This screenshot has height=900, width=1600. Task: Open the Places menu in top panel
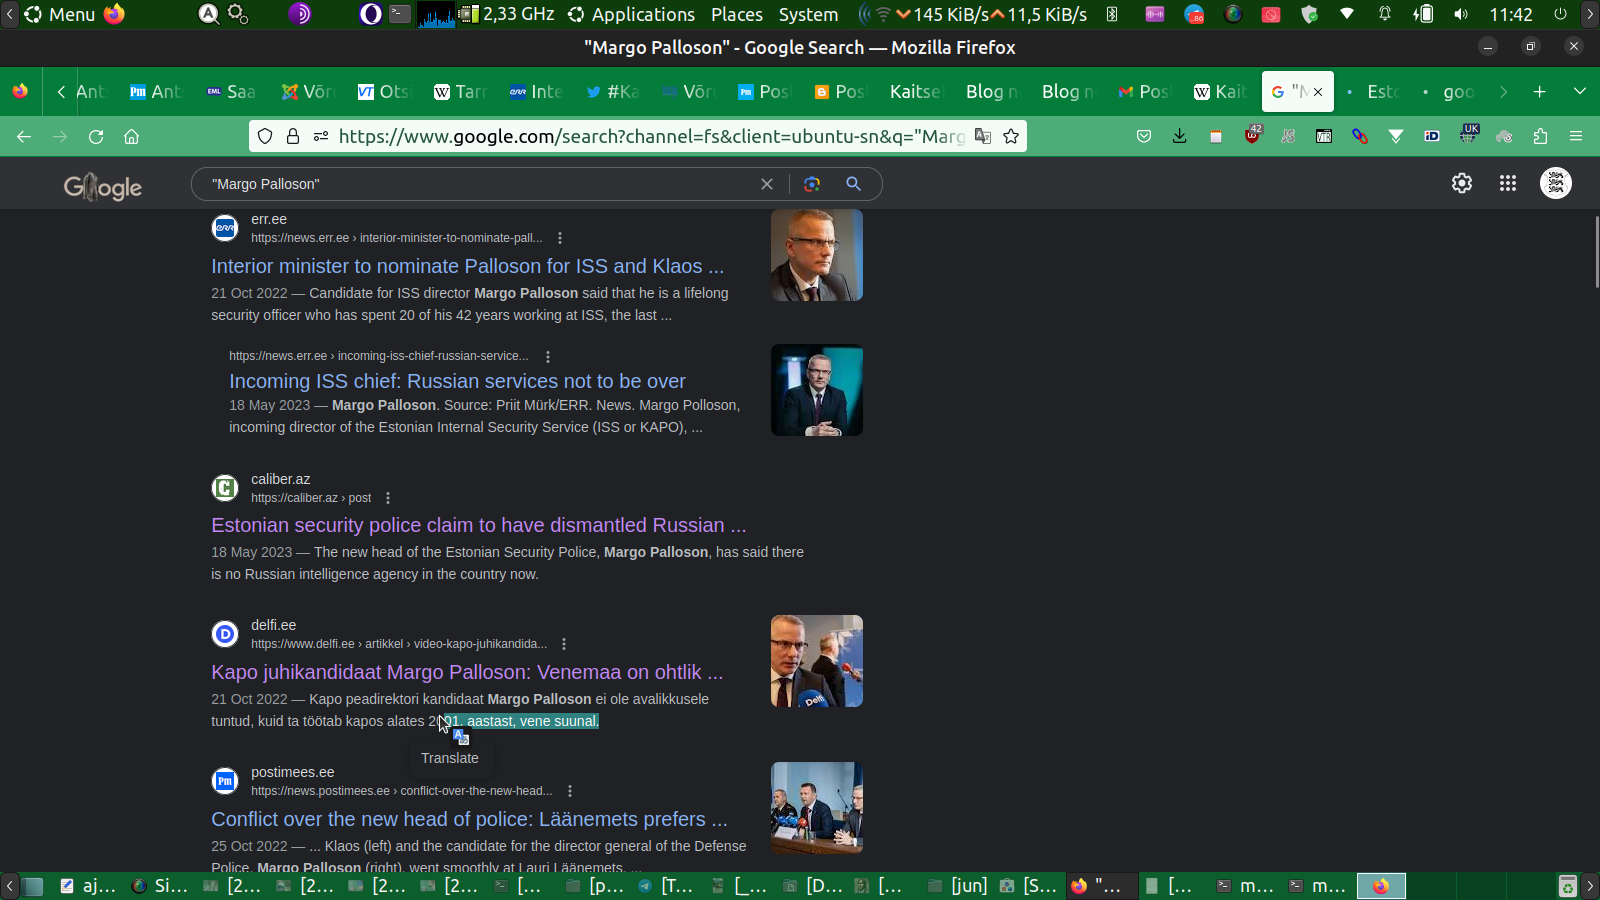(x=737, y=14)
